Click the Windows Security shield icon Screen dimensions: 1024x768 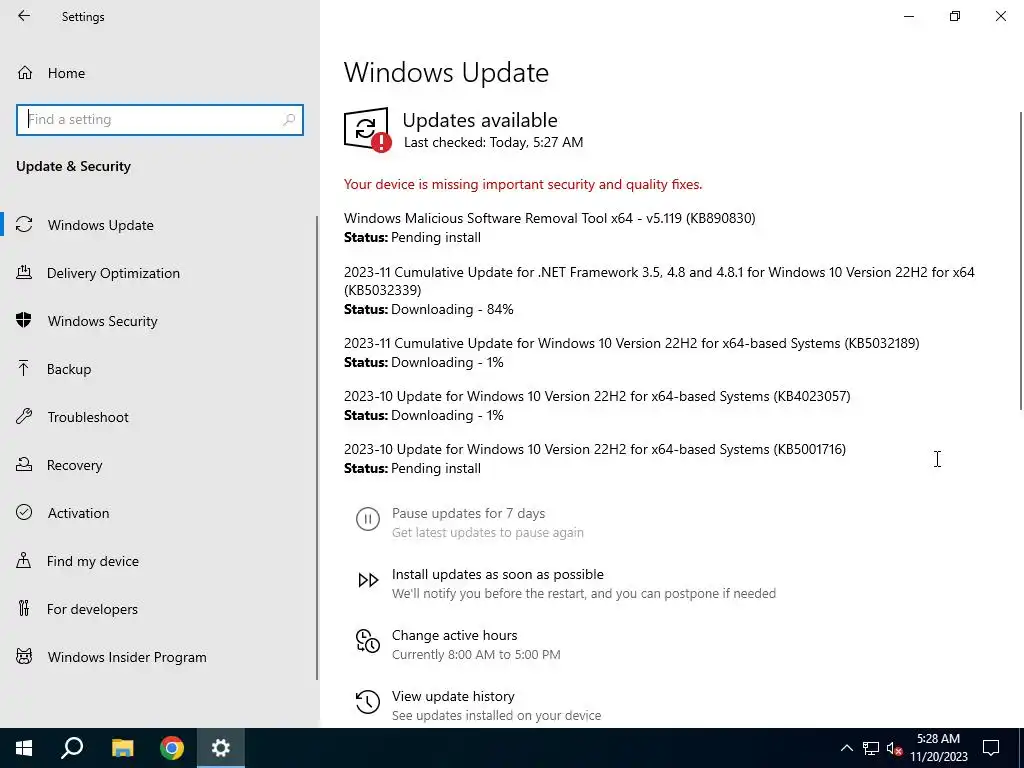24,320
